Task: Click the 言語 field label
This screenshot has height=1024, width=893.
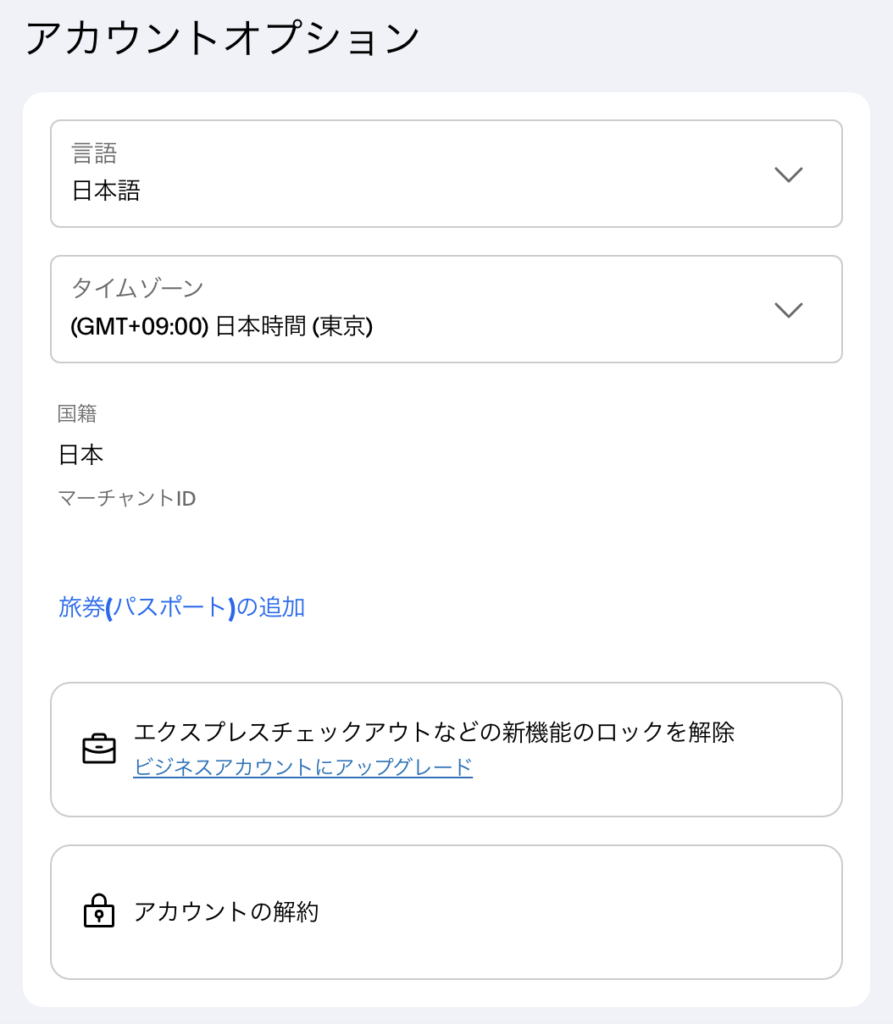Action: click(94, 153)
